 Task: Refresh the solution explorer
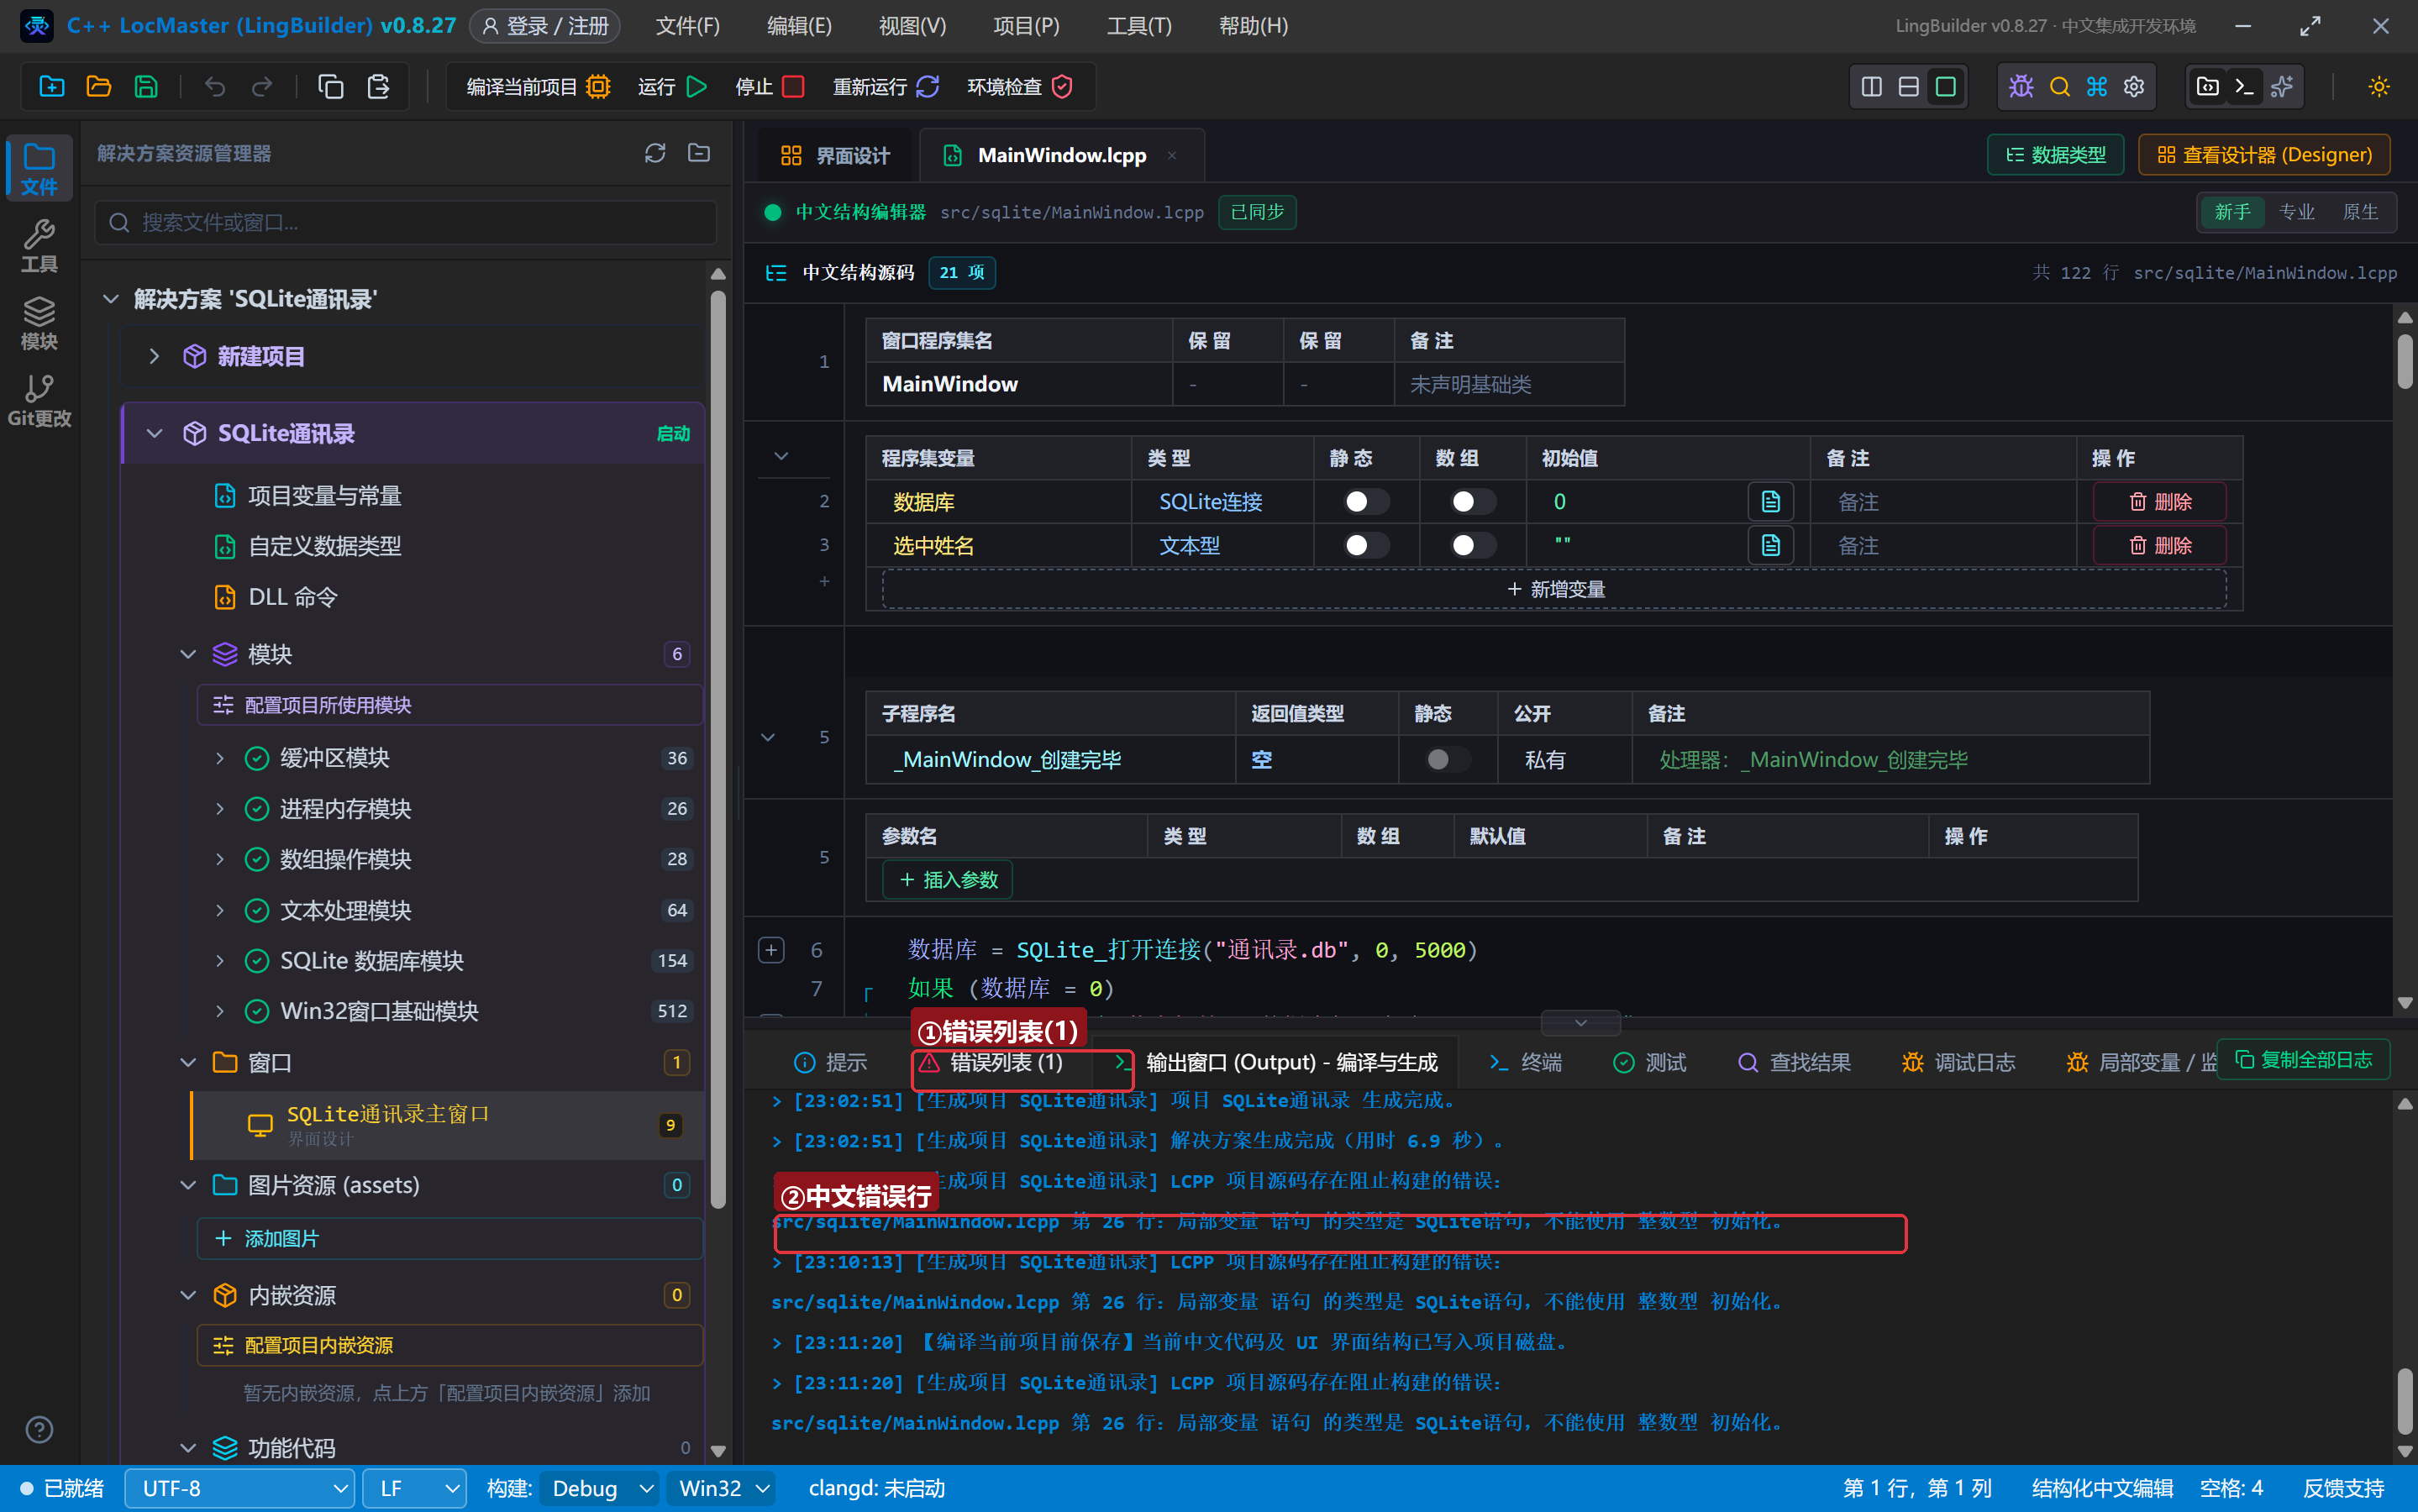(x=655, y=153)
